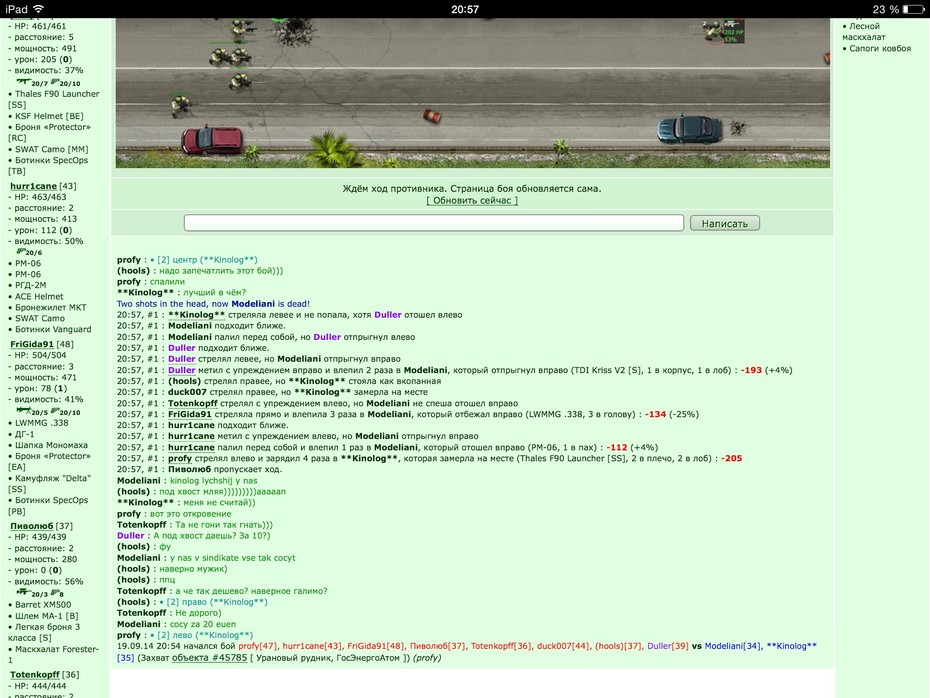The image size is (930, 698).
Task: Click KSF Helmet [BE] item
Action: tap(49, 116)
